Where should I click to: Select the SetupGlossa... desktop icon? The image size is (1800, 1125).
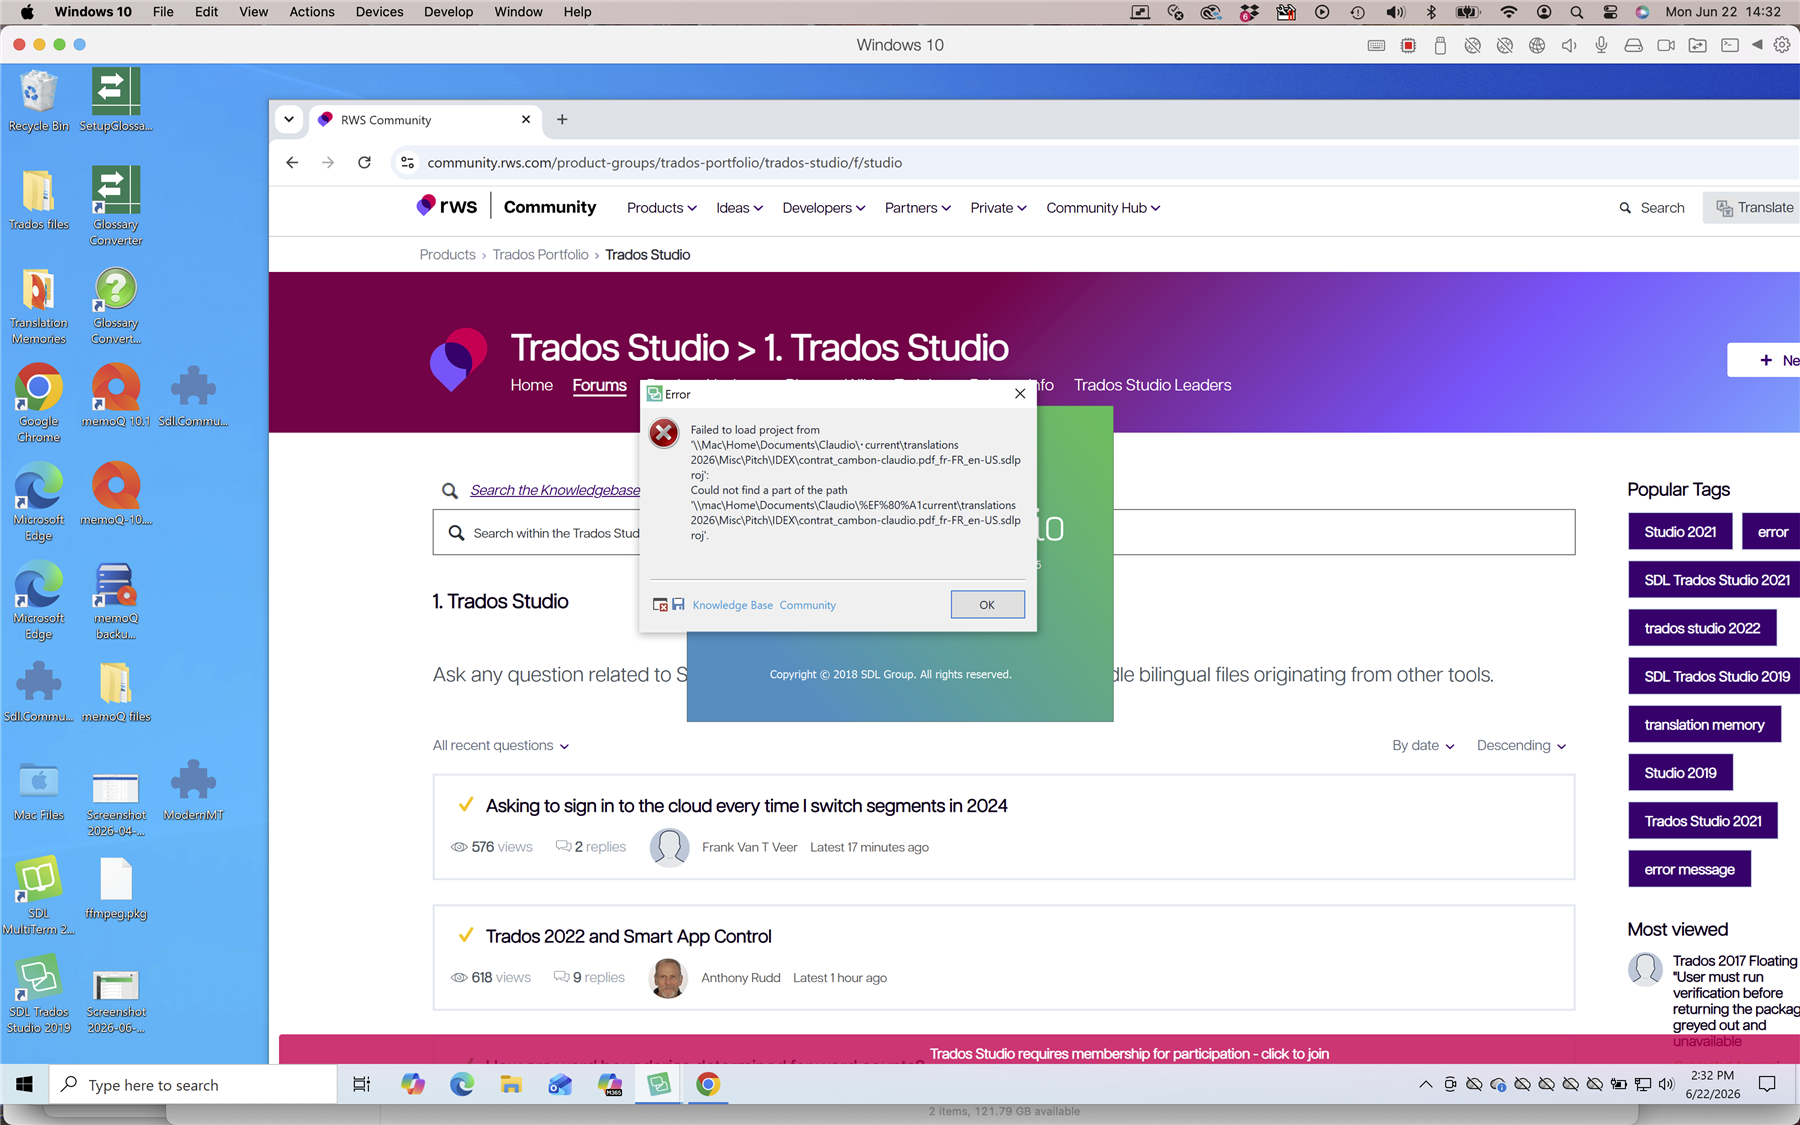tap(116, 101)
